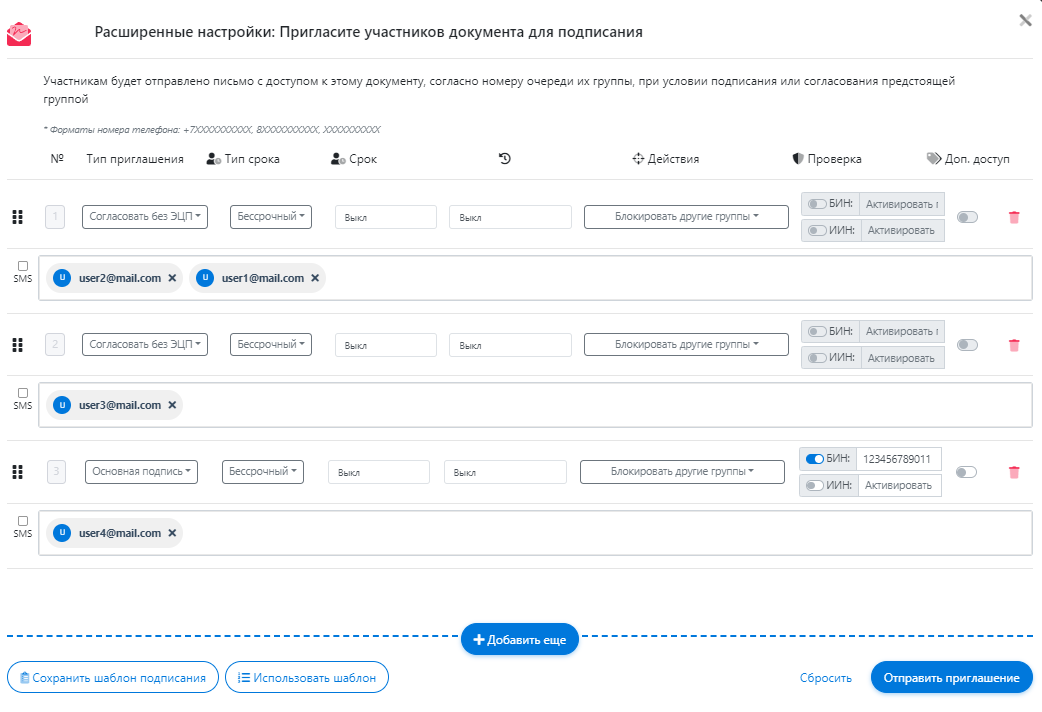Viewport: 1042px width, 712px height.
Task: Click the 'Сбросить' reset link
Action: click(825, 678)
